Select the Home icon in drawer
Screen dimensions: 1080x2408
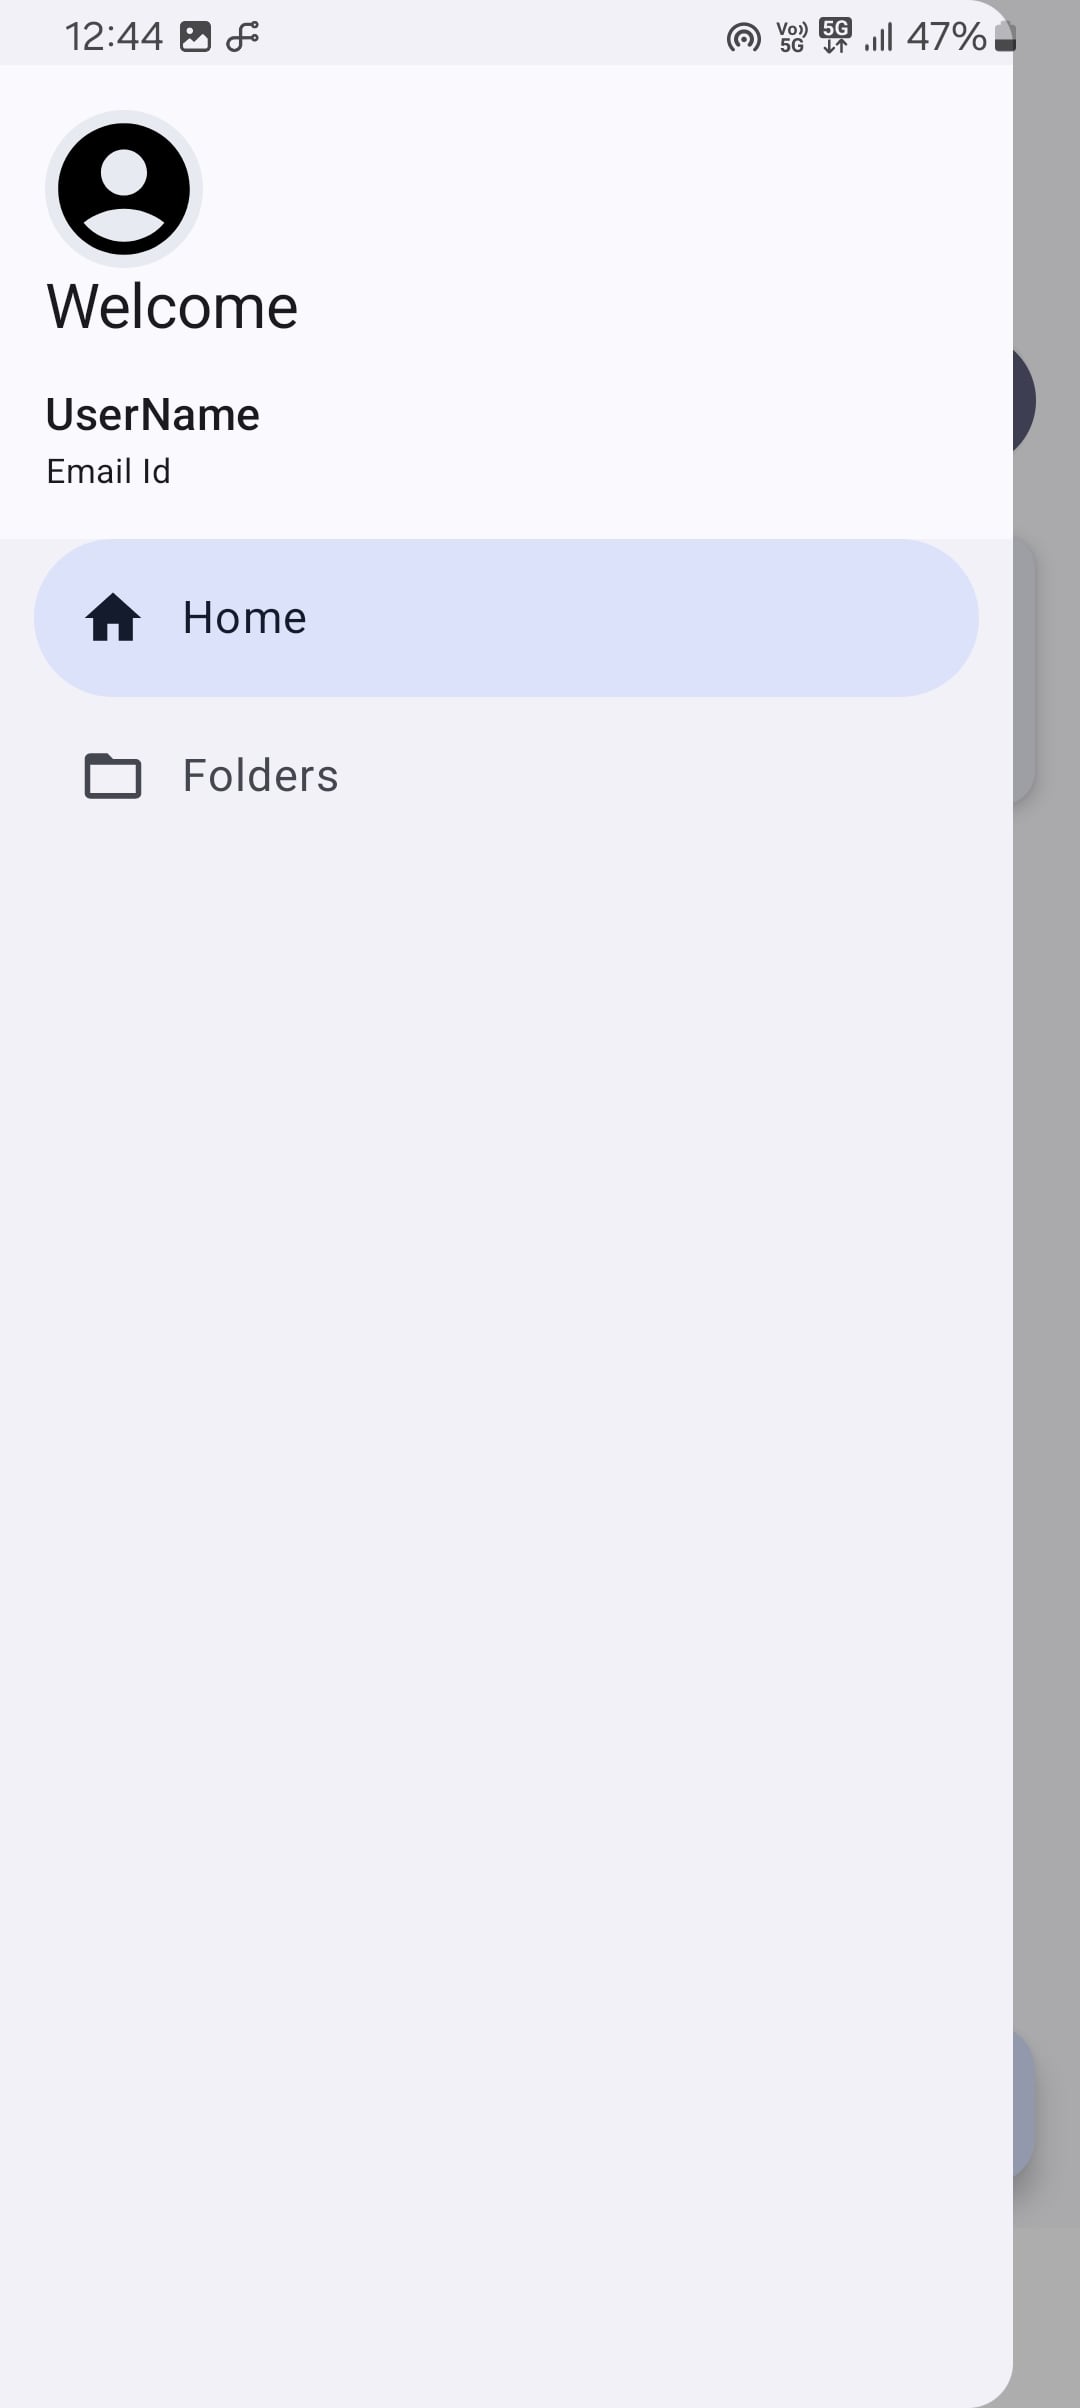[x=113, y=618]
